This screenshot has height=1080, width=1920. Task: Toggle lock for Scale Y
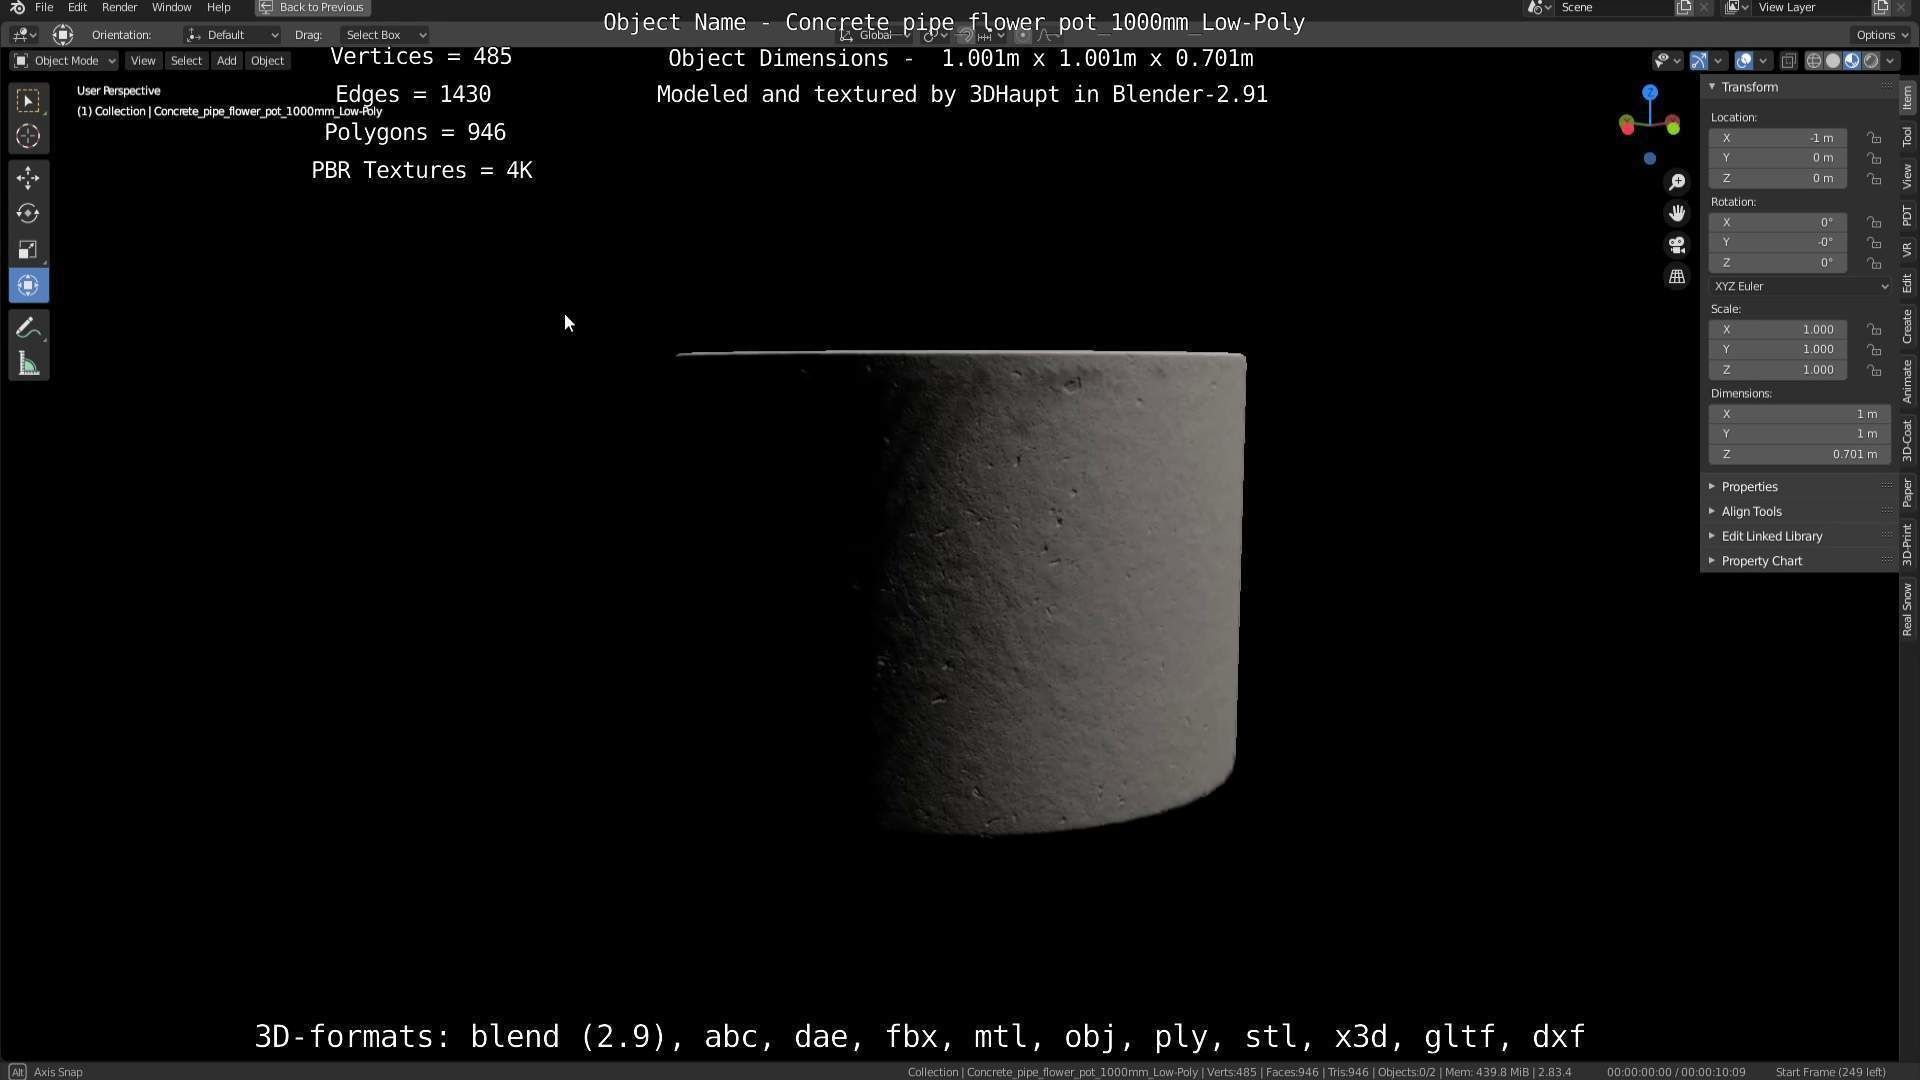click(x=1874, y=350)
